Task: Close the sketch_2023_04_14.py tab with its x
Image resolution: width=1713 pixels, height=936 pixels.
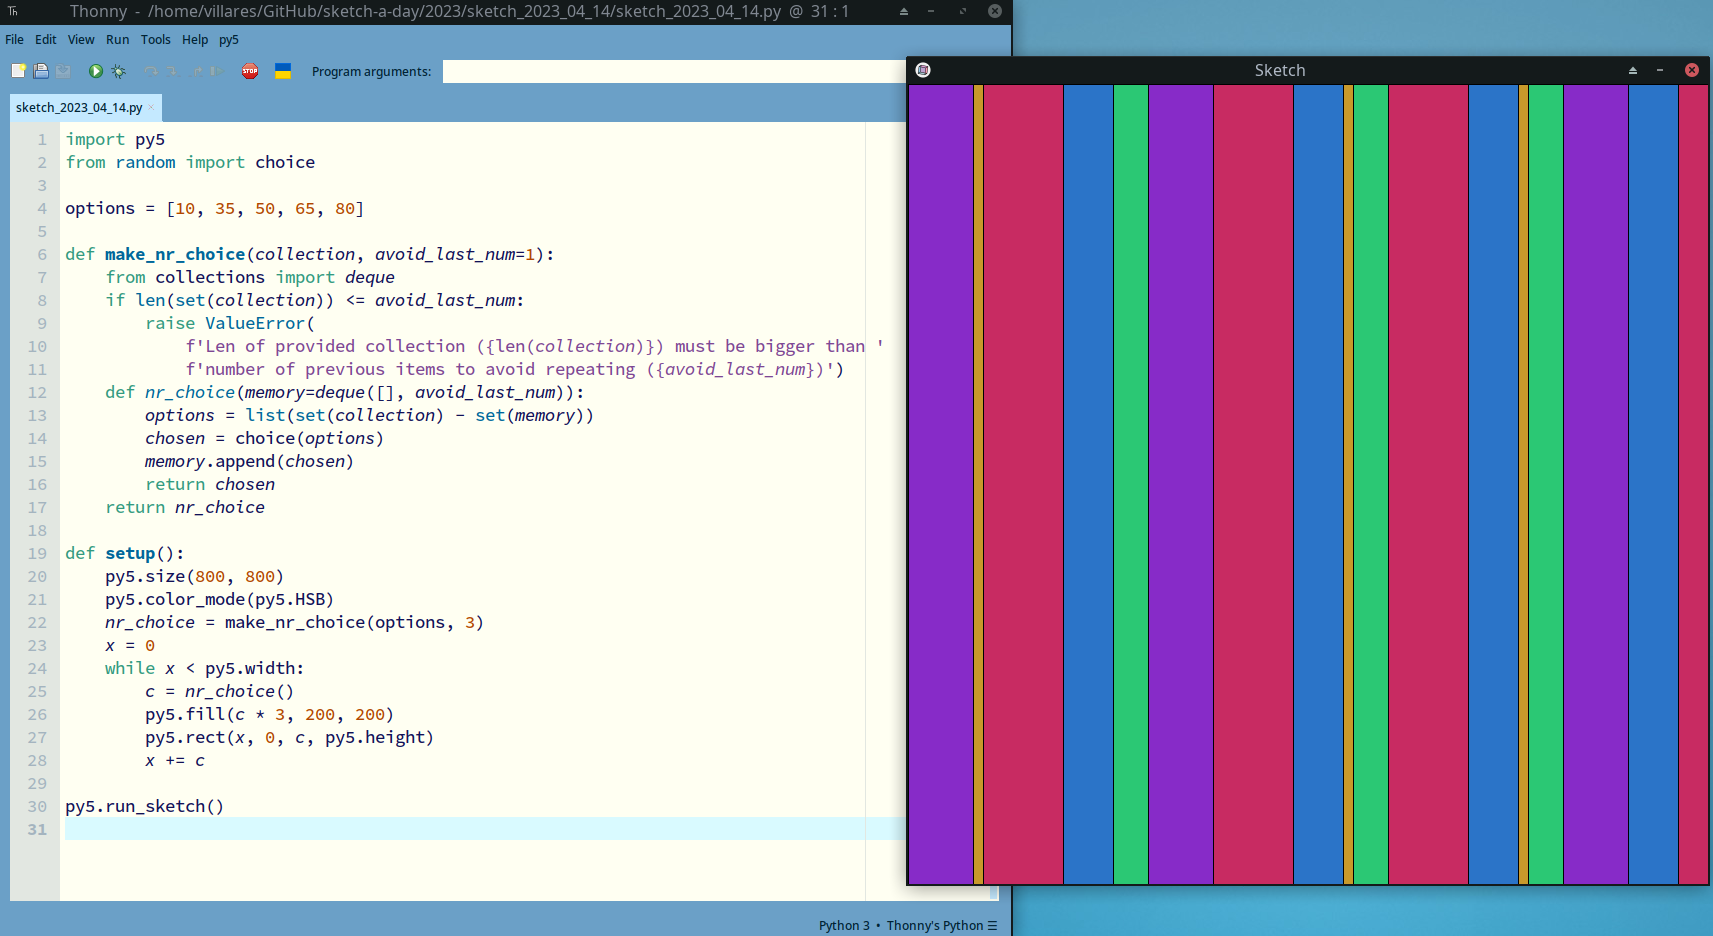Action: 152,108
